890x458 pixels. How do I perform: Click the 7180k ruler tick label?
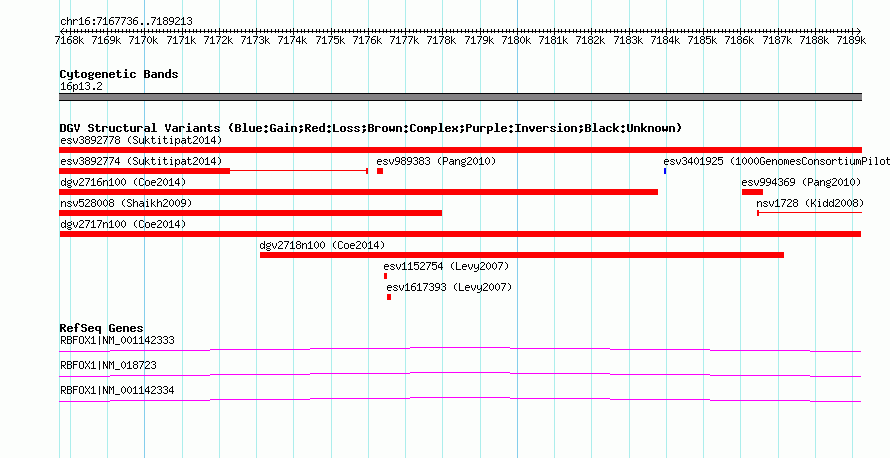pos(517,40)
